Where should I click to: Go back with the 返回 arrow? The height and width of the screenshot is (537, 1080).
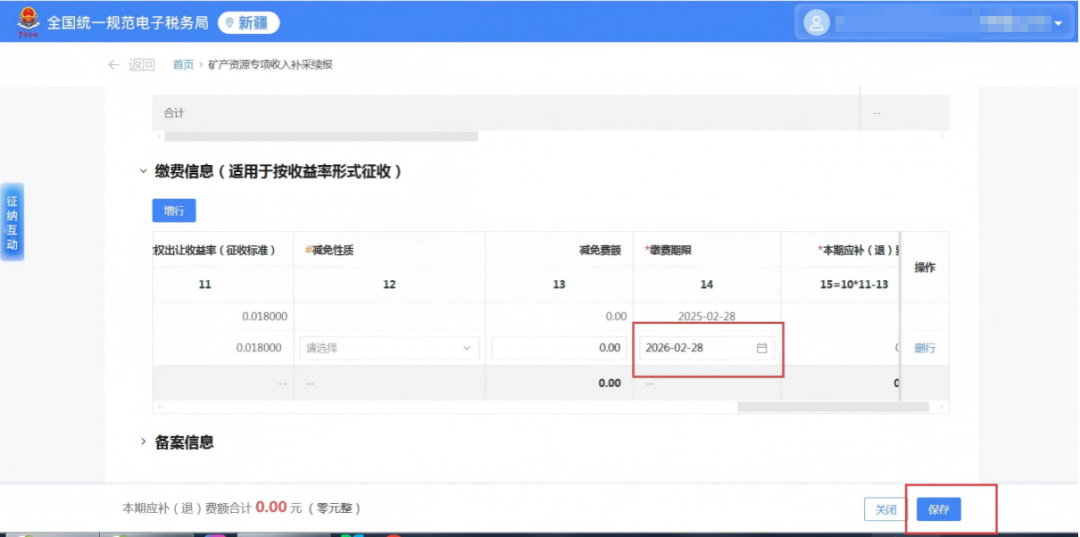coord(131,65)
